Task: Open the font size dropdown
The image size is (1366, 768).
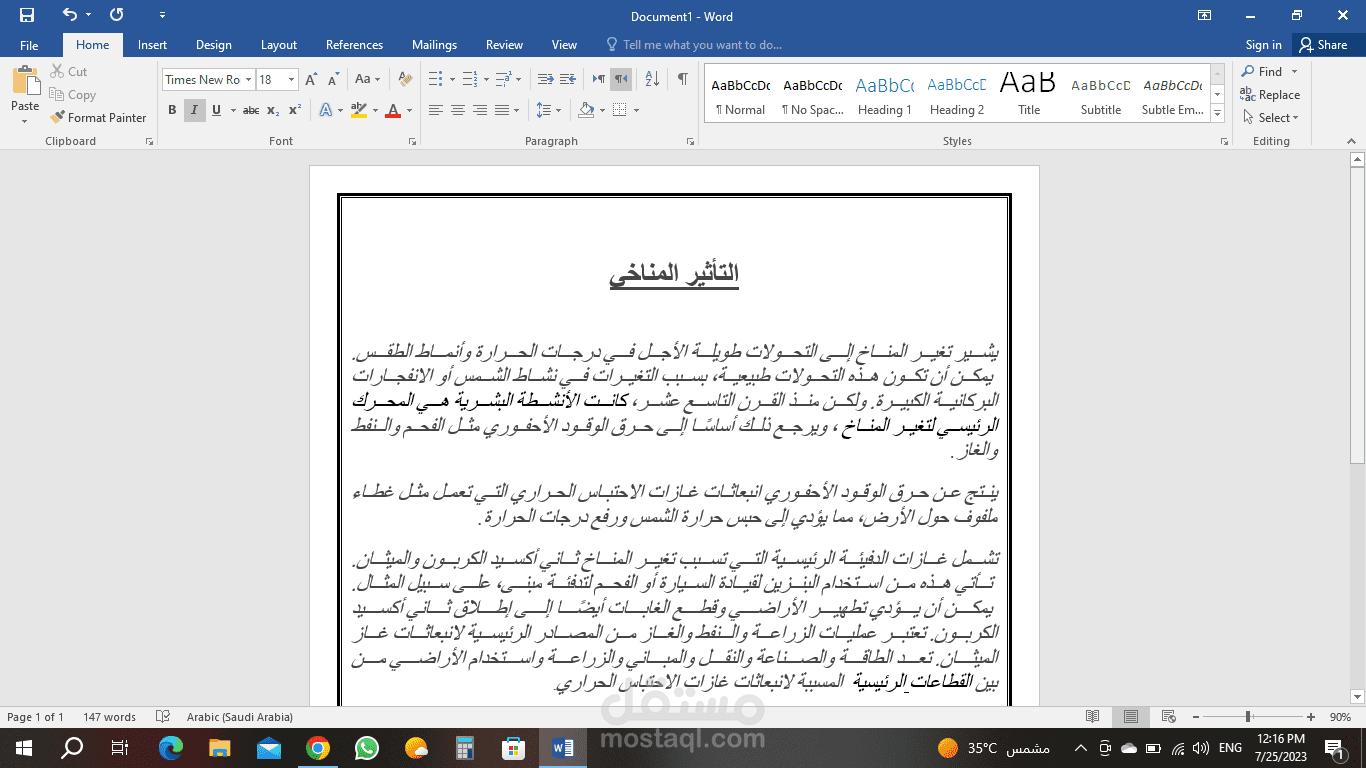Action: point(291,80)
